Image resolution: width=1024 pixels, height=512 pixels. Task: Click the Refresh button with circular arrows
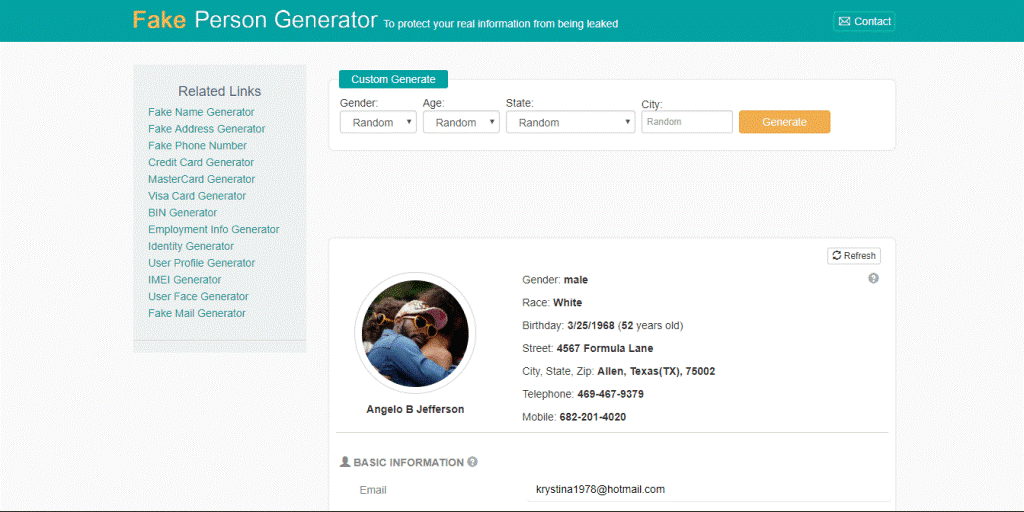click(x=854, y=256)
